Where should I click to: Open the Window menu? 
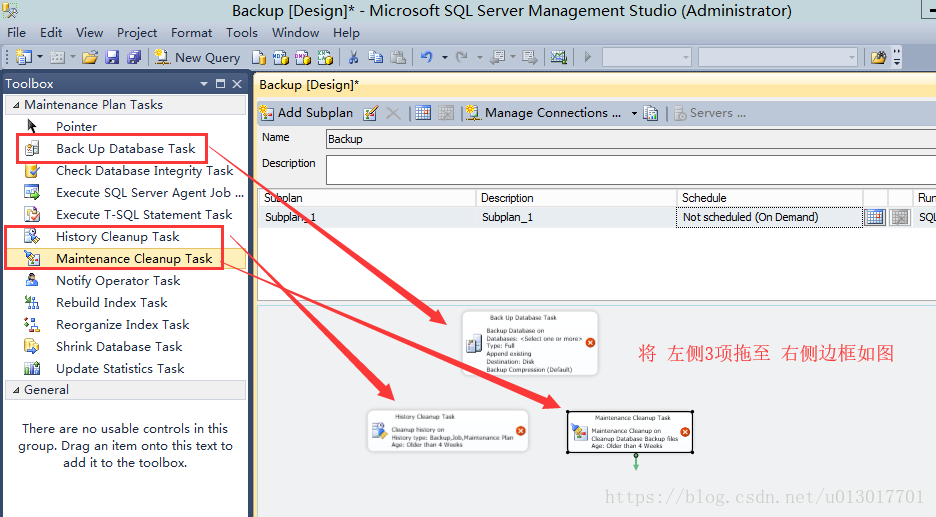295,33
